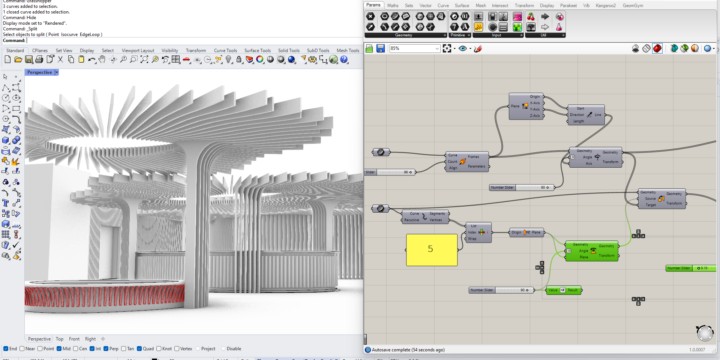The image size is (720, 360).
Task: Enable the Near osnap checkbox
Action: pos(22,349)
